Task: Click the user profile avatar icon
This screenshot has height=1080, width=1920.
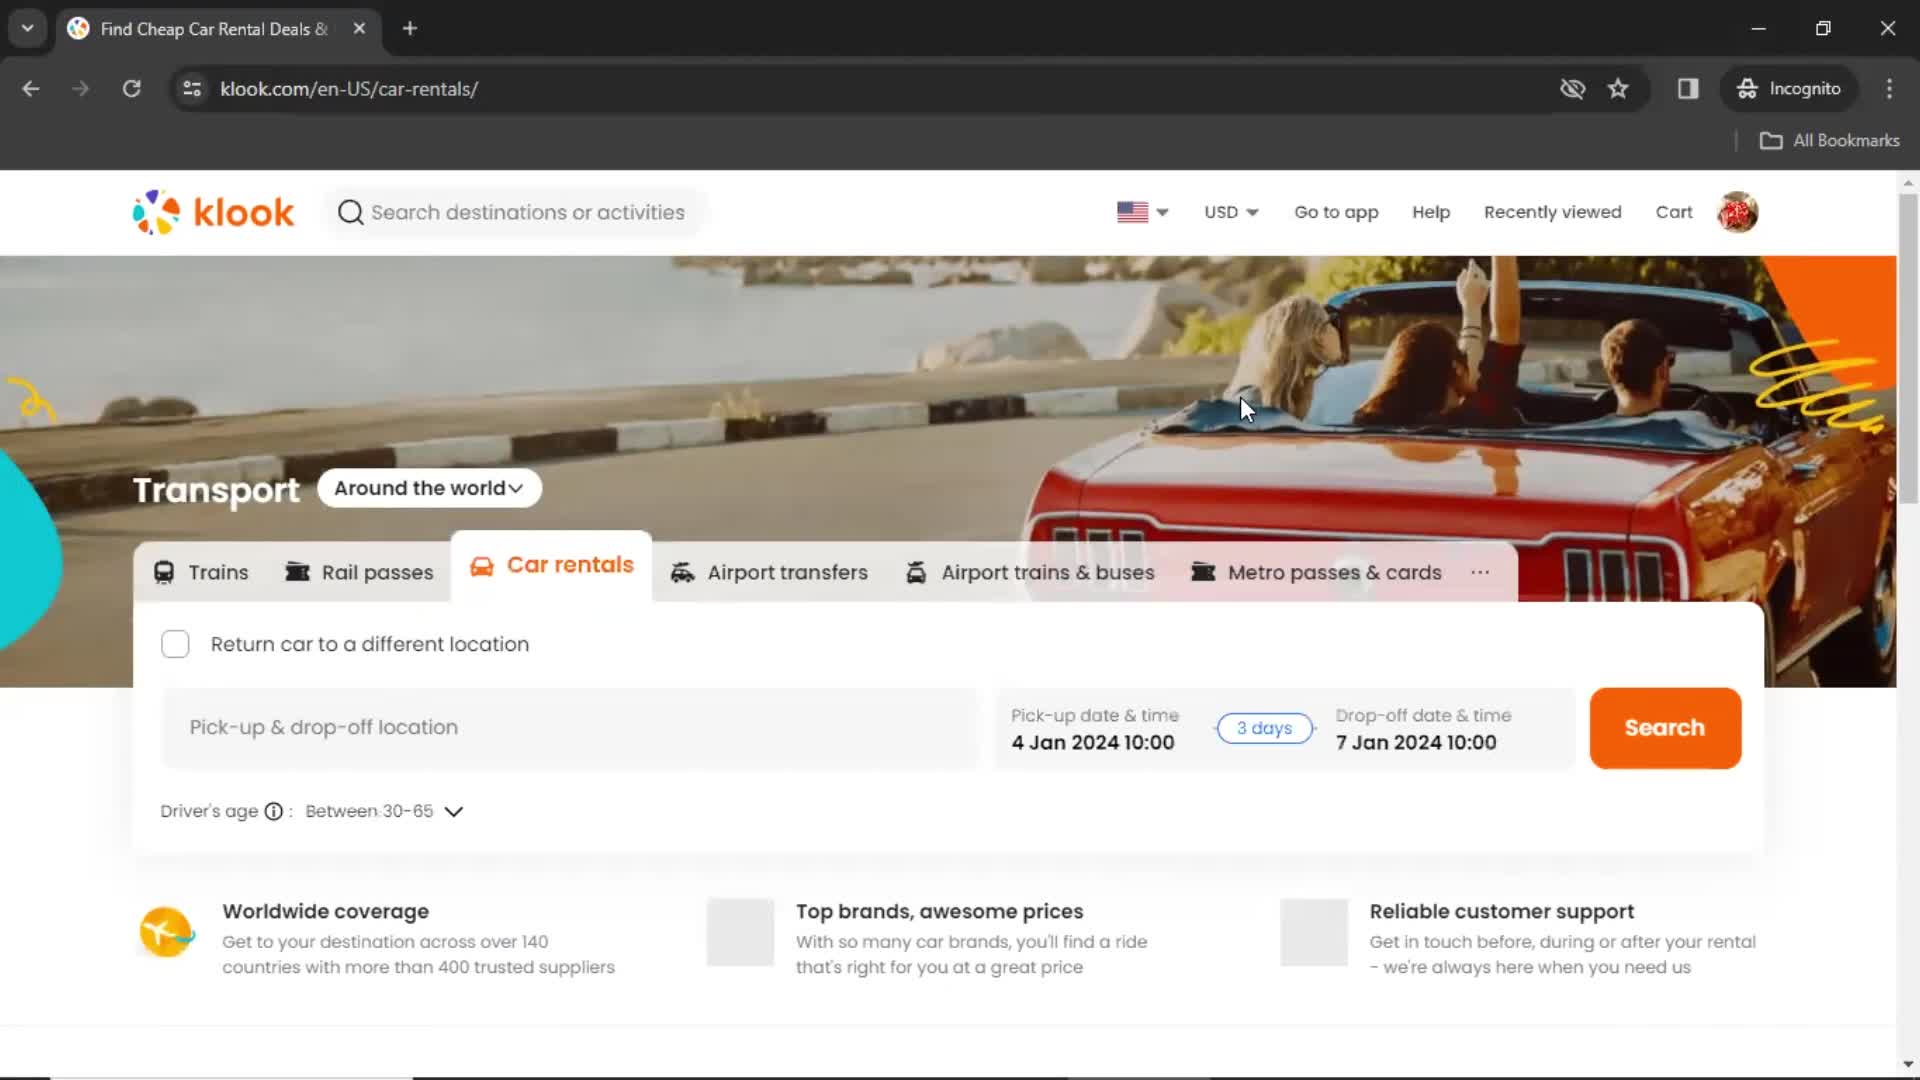Action: tap(1738, 212)
